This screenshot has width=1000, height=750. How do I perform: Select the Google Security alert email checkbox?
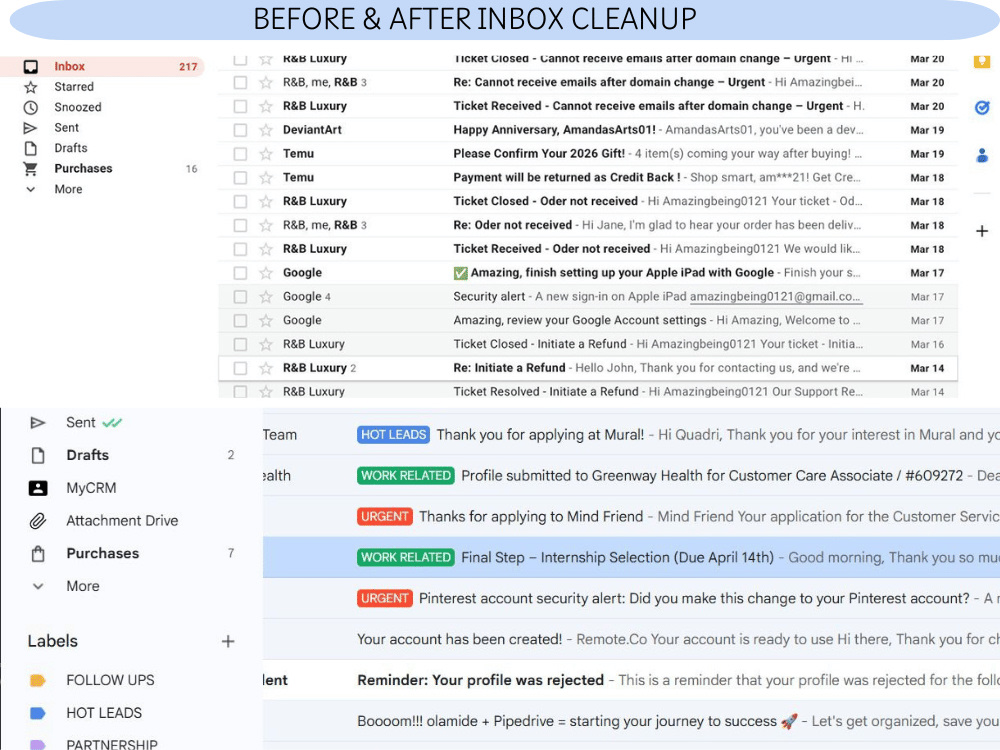coord(240,297)
